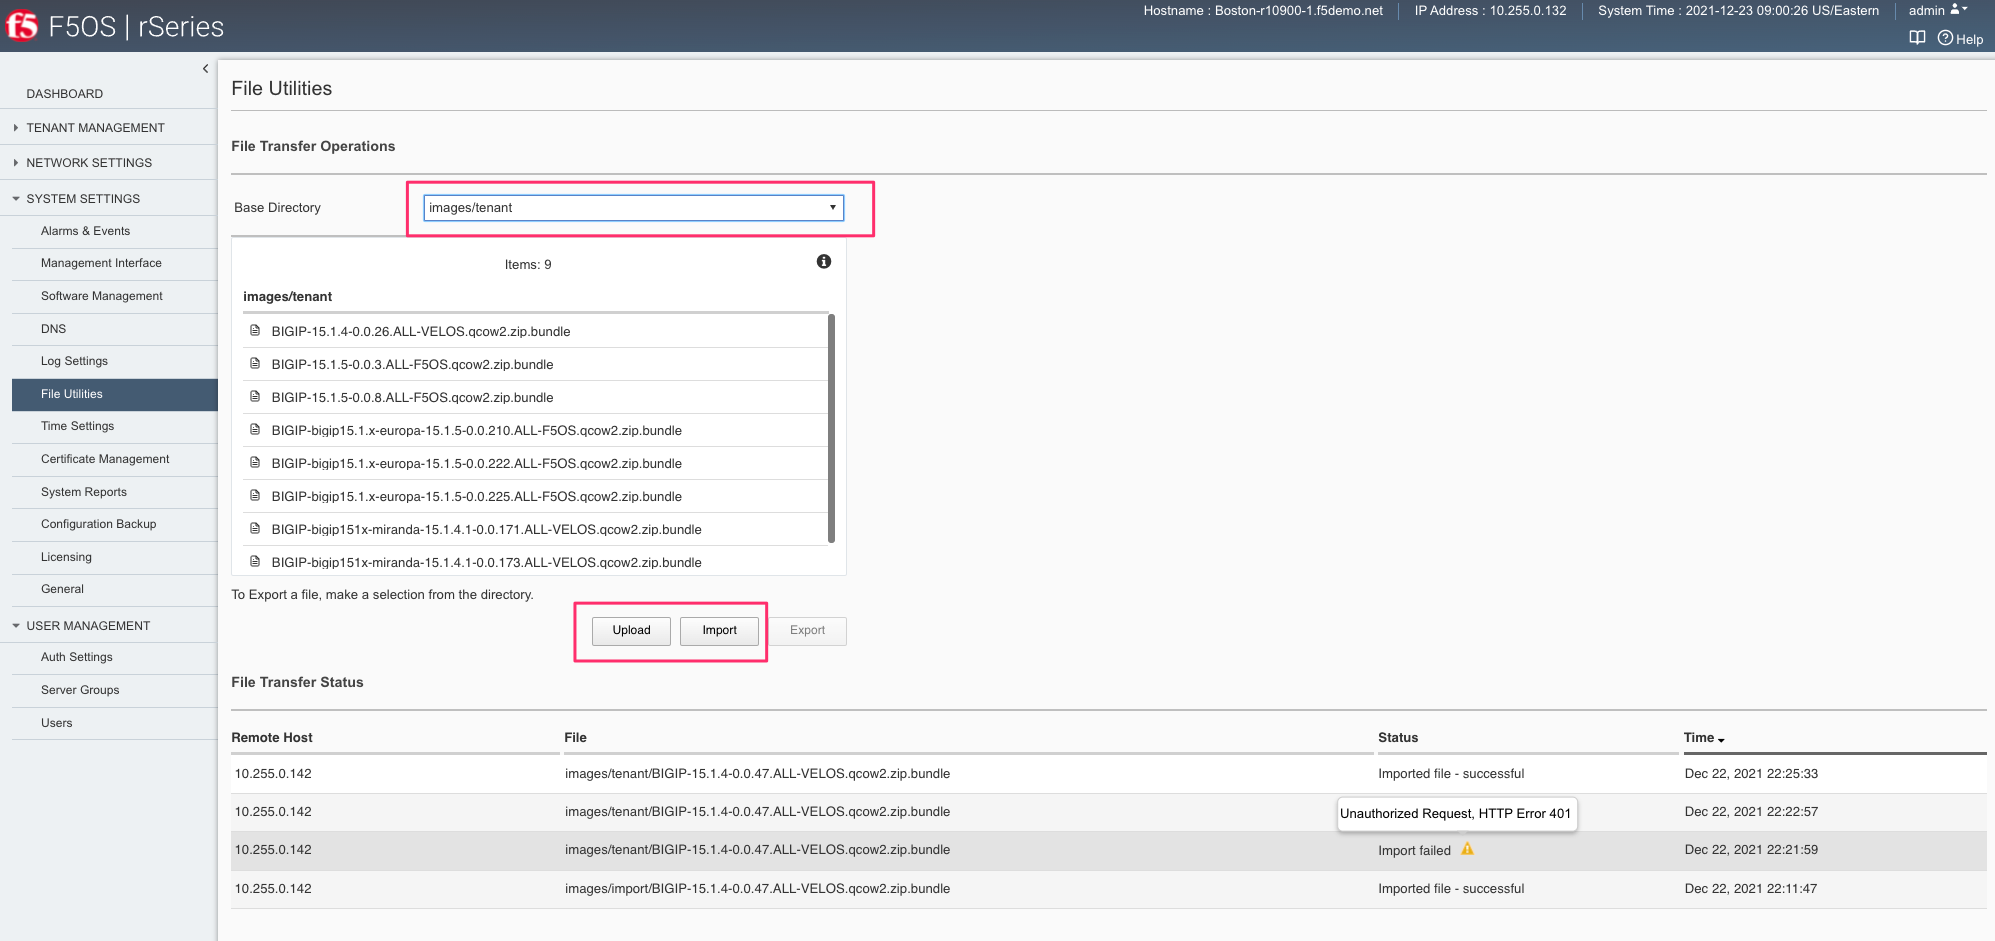This screenshot has height=941, width=1995.
Task: Click the Import failed status text
Action: 1414,850
